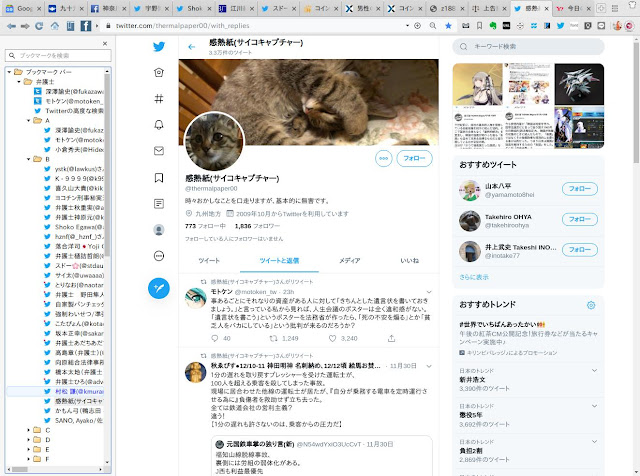
Task: Select the ツイートと返信 tab
Action: 279,260
